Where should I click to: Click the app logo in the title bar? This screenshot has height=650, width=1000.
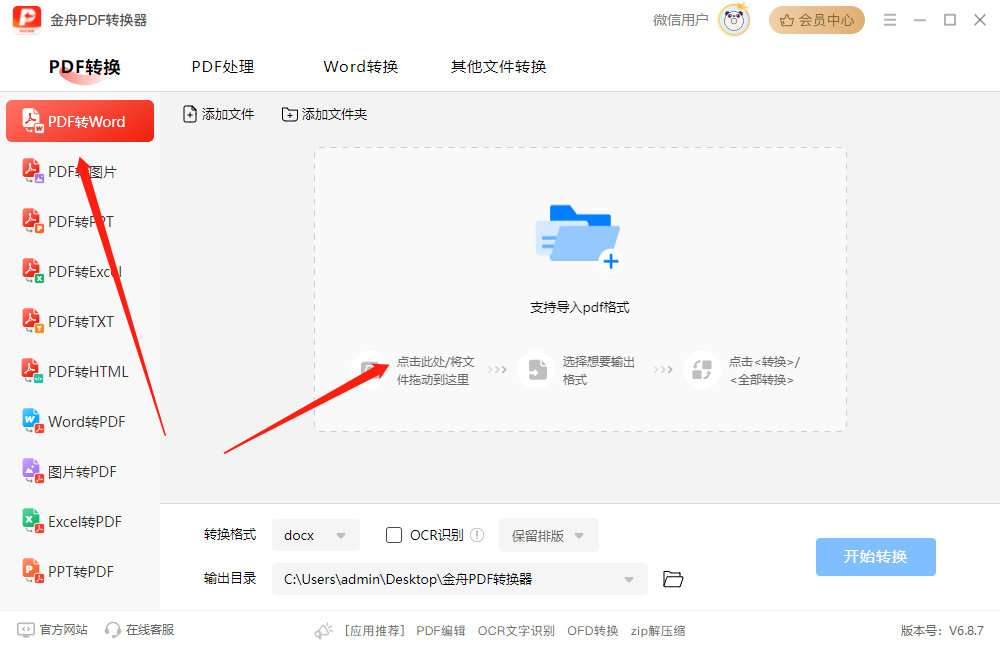tap(27, 20)
